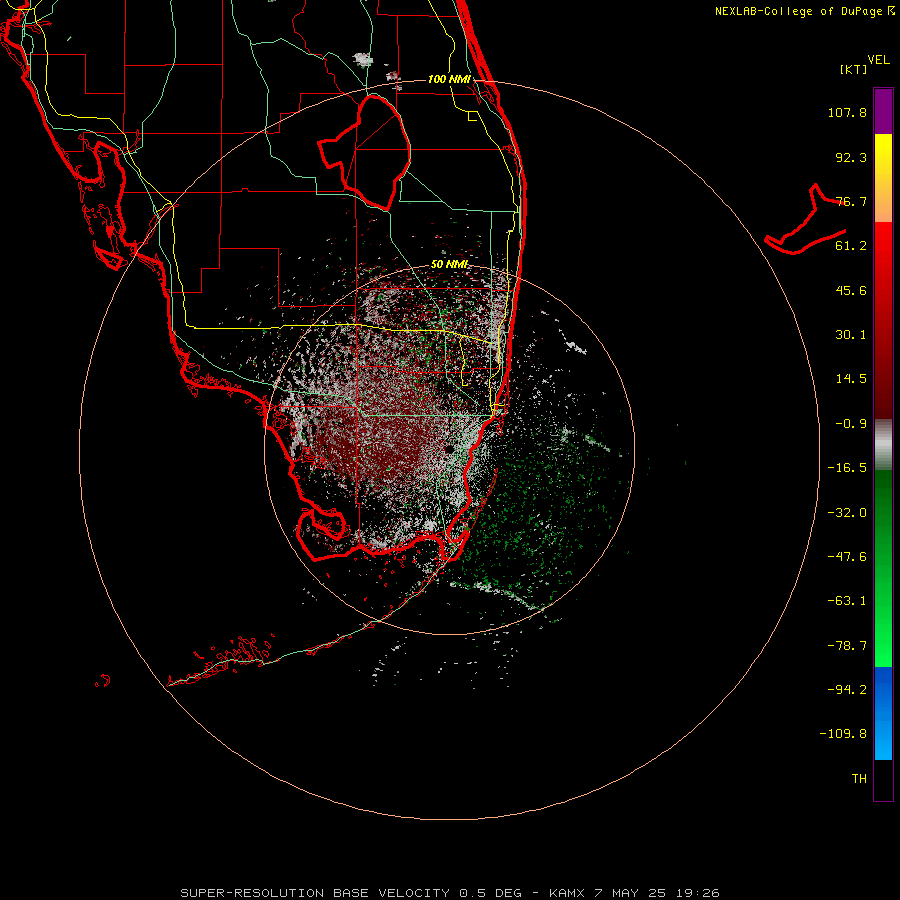Viewport: 900px width, 900px height.
Task: Click the gray near-zero segment of color bar
Action: coord(883,445)
